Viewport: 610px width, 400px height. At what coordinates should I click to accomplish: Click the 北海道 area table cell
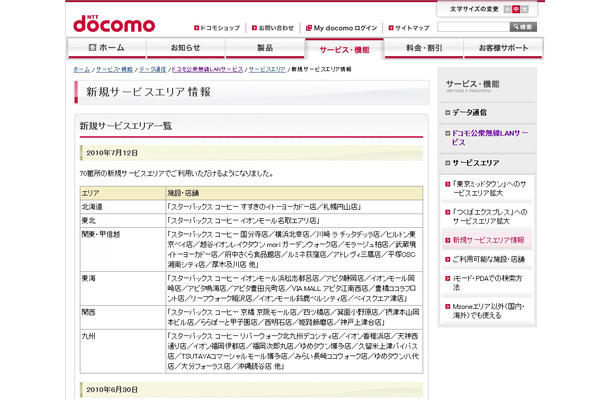123,207
